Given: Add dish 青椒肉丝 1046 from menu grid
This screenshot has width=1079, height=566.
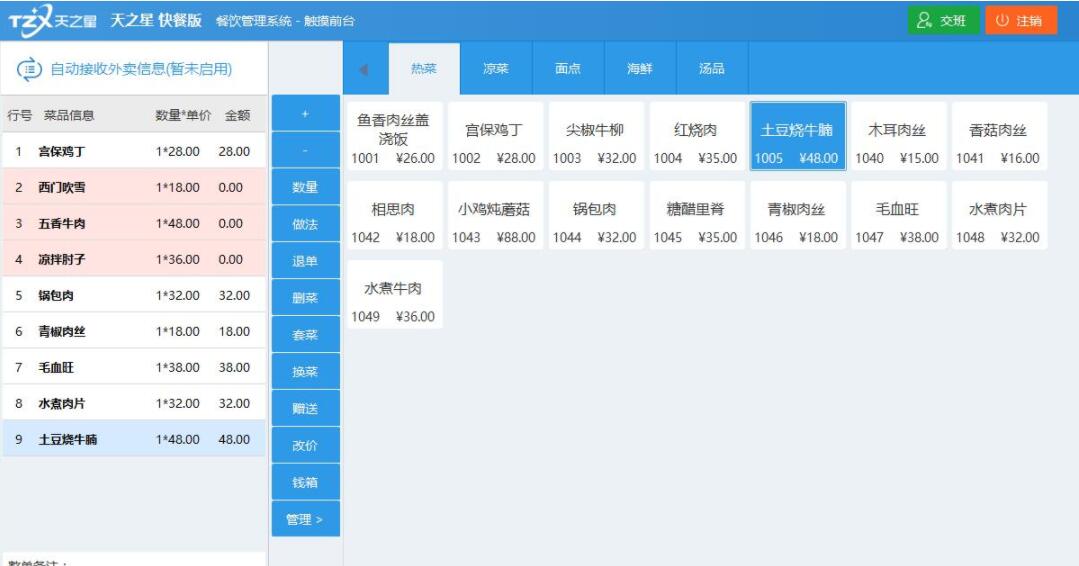Looking at the screenshot, I should (x=798, y=215).
